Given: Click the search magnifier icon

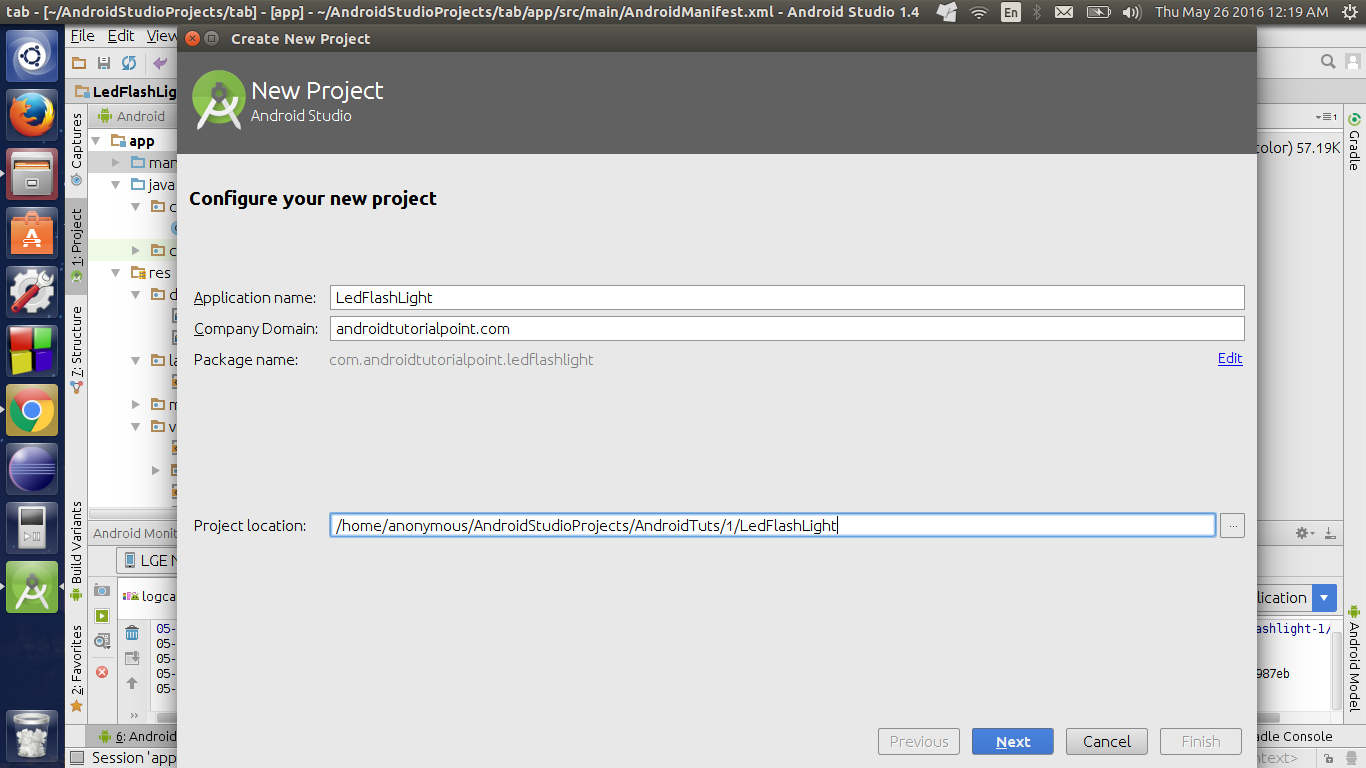Looking at the screenshot, I should click(x=1328, y=62).
